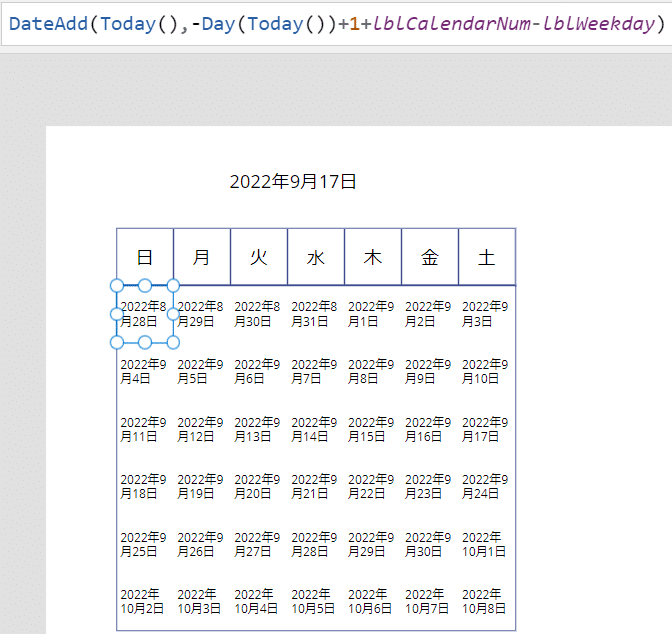672x634 pixels.
Task: Click the calendar cell 2022年9月23日
Action: 430,487
